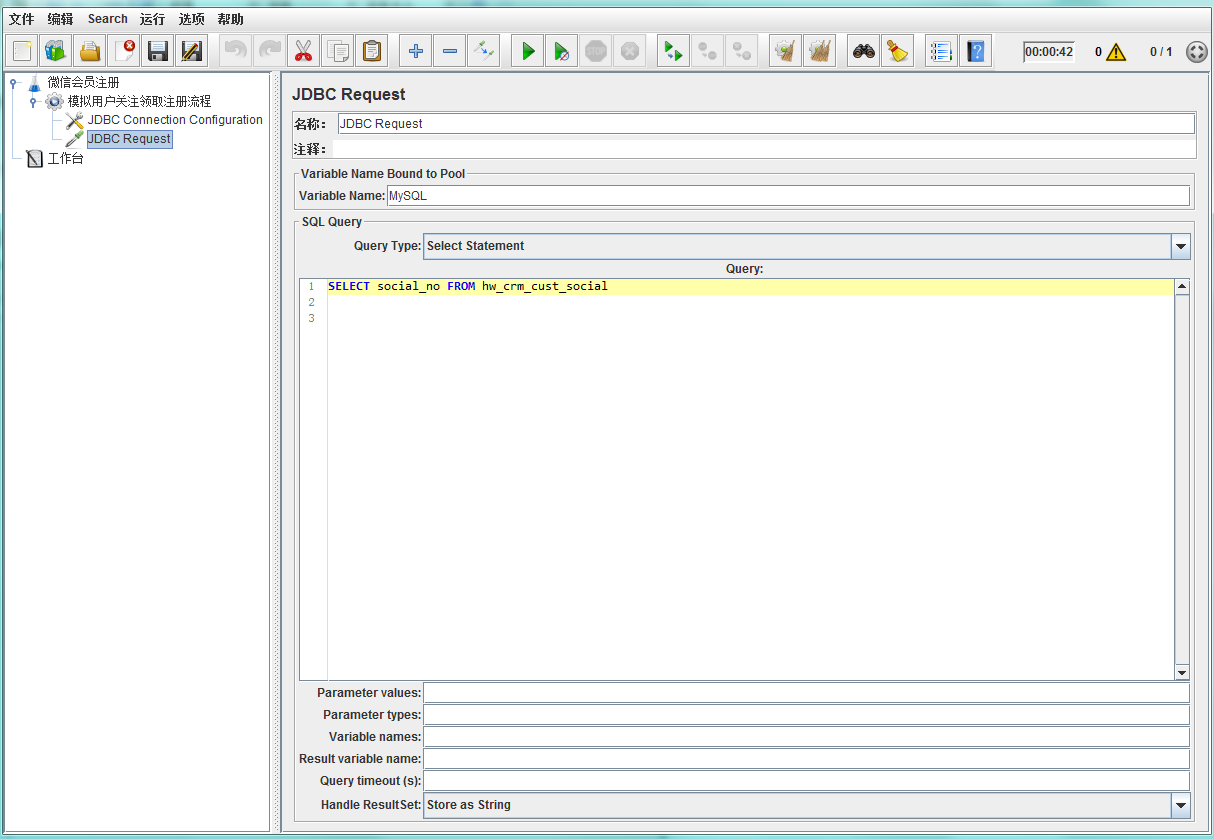Click the Result variable name field

[x=807, y=759]
